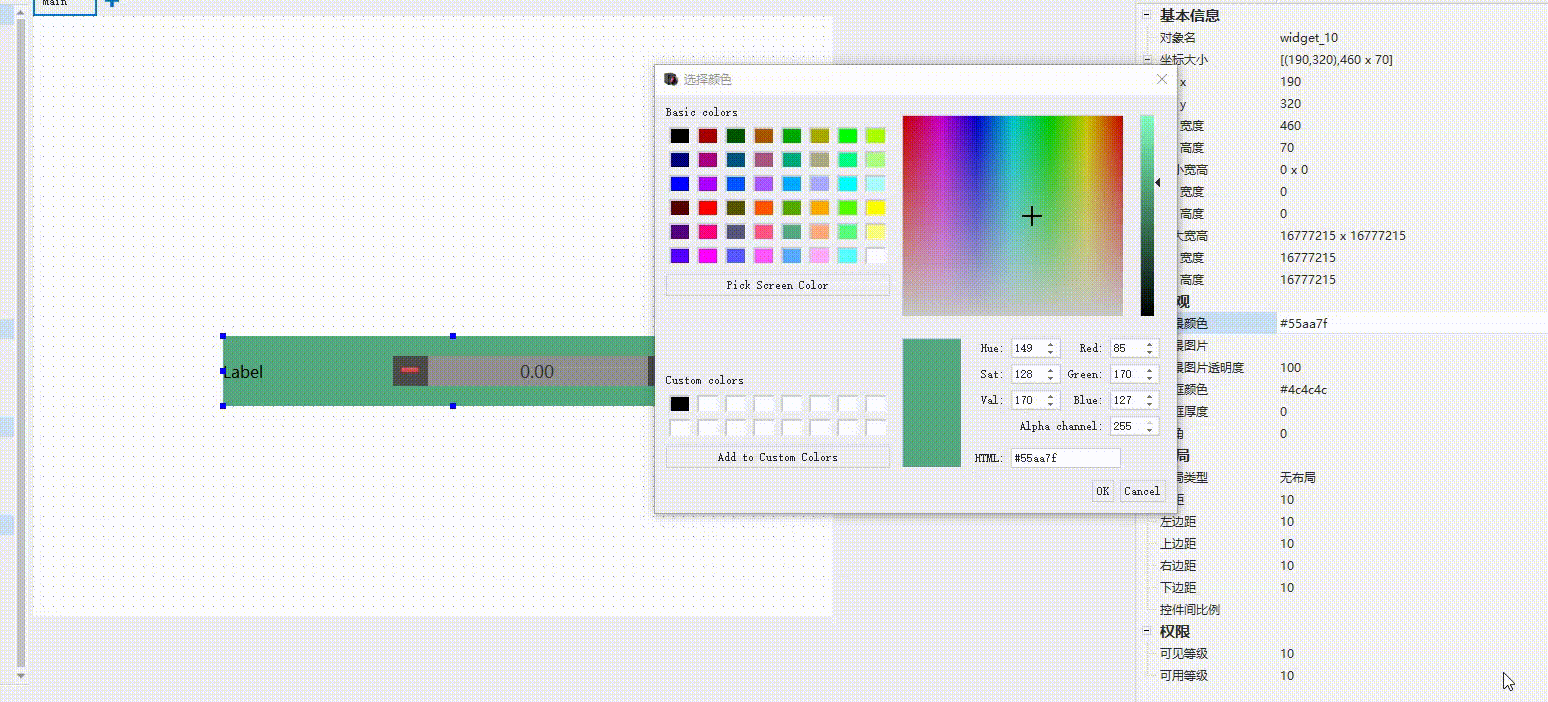Viewport: 1548px width, 702px height.
Task: Close the color selection dialog
Action: tap(1161, 79)
